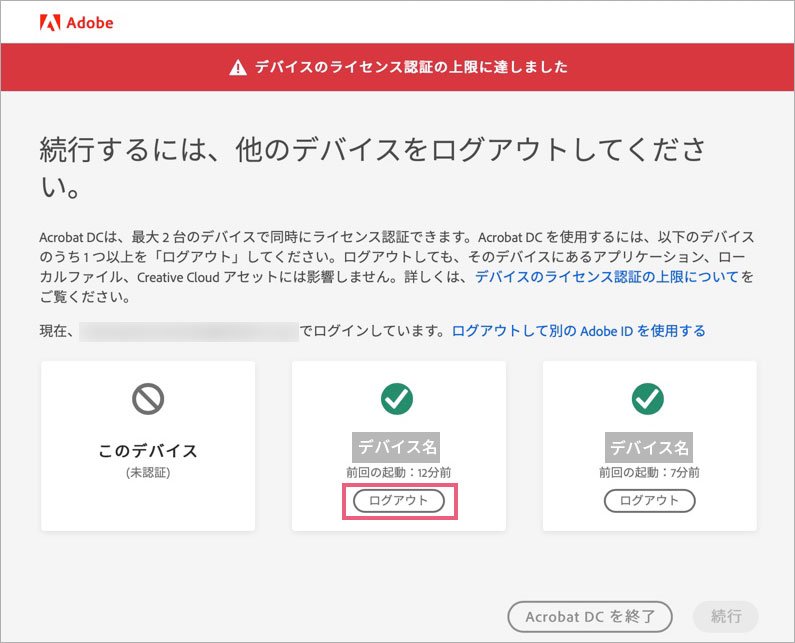Open デバイスのライセンス認証の上限について link

coord(607,277)
